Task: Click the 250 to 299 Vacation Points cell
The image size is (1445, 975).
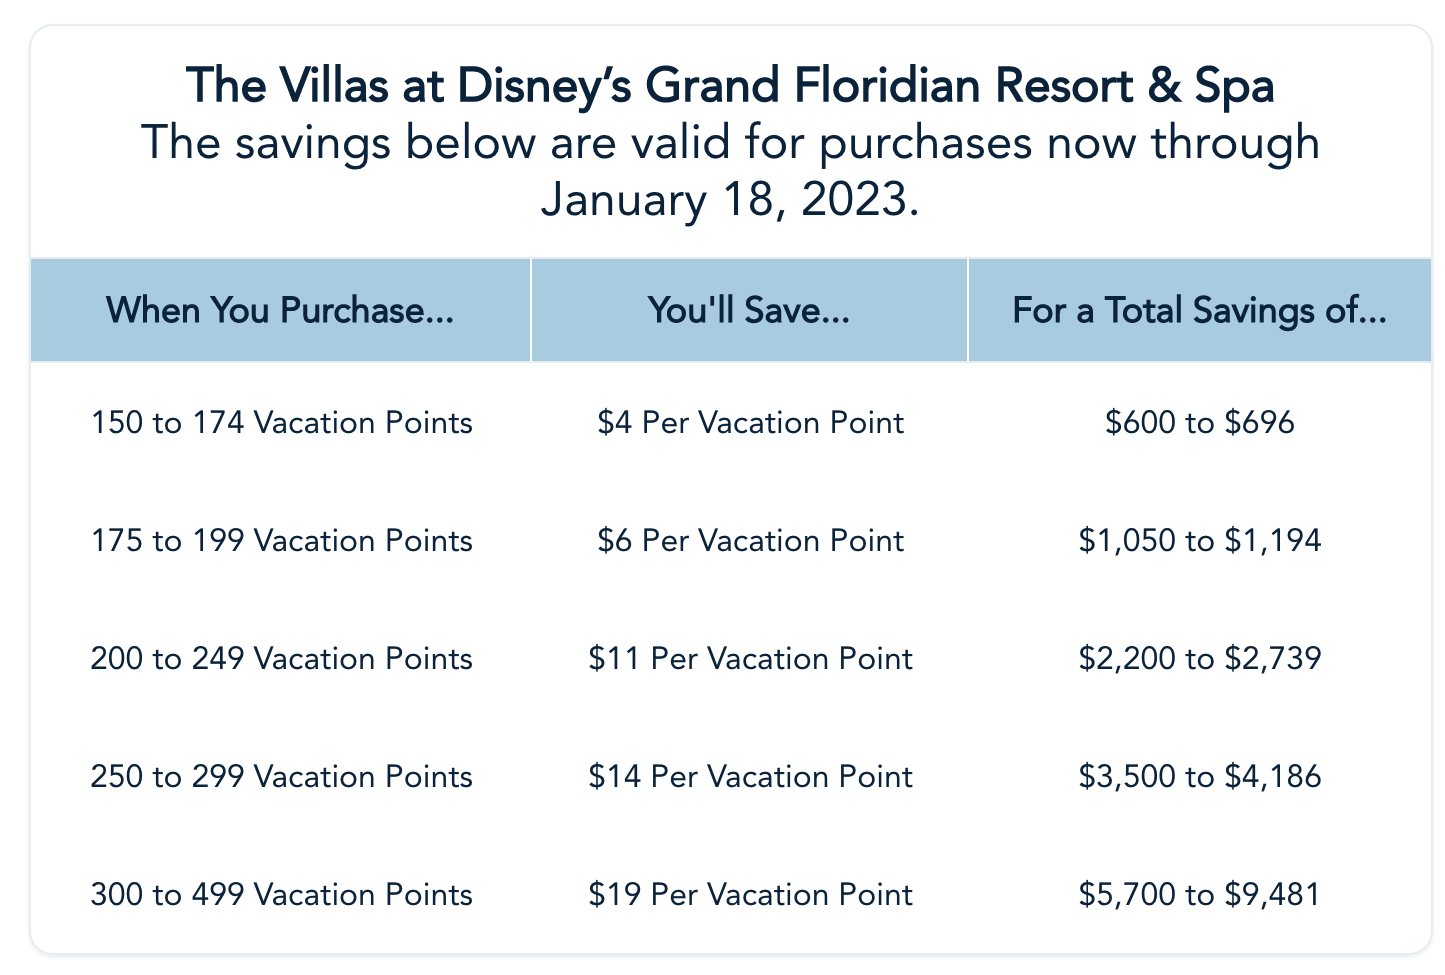Action: point(281,777)
